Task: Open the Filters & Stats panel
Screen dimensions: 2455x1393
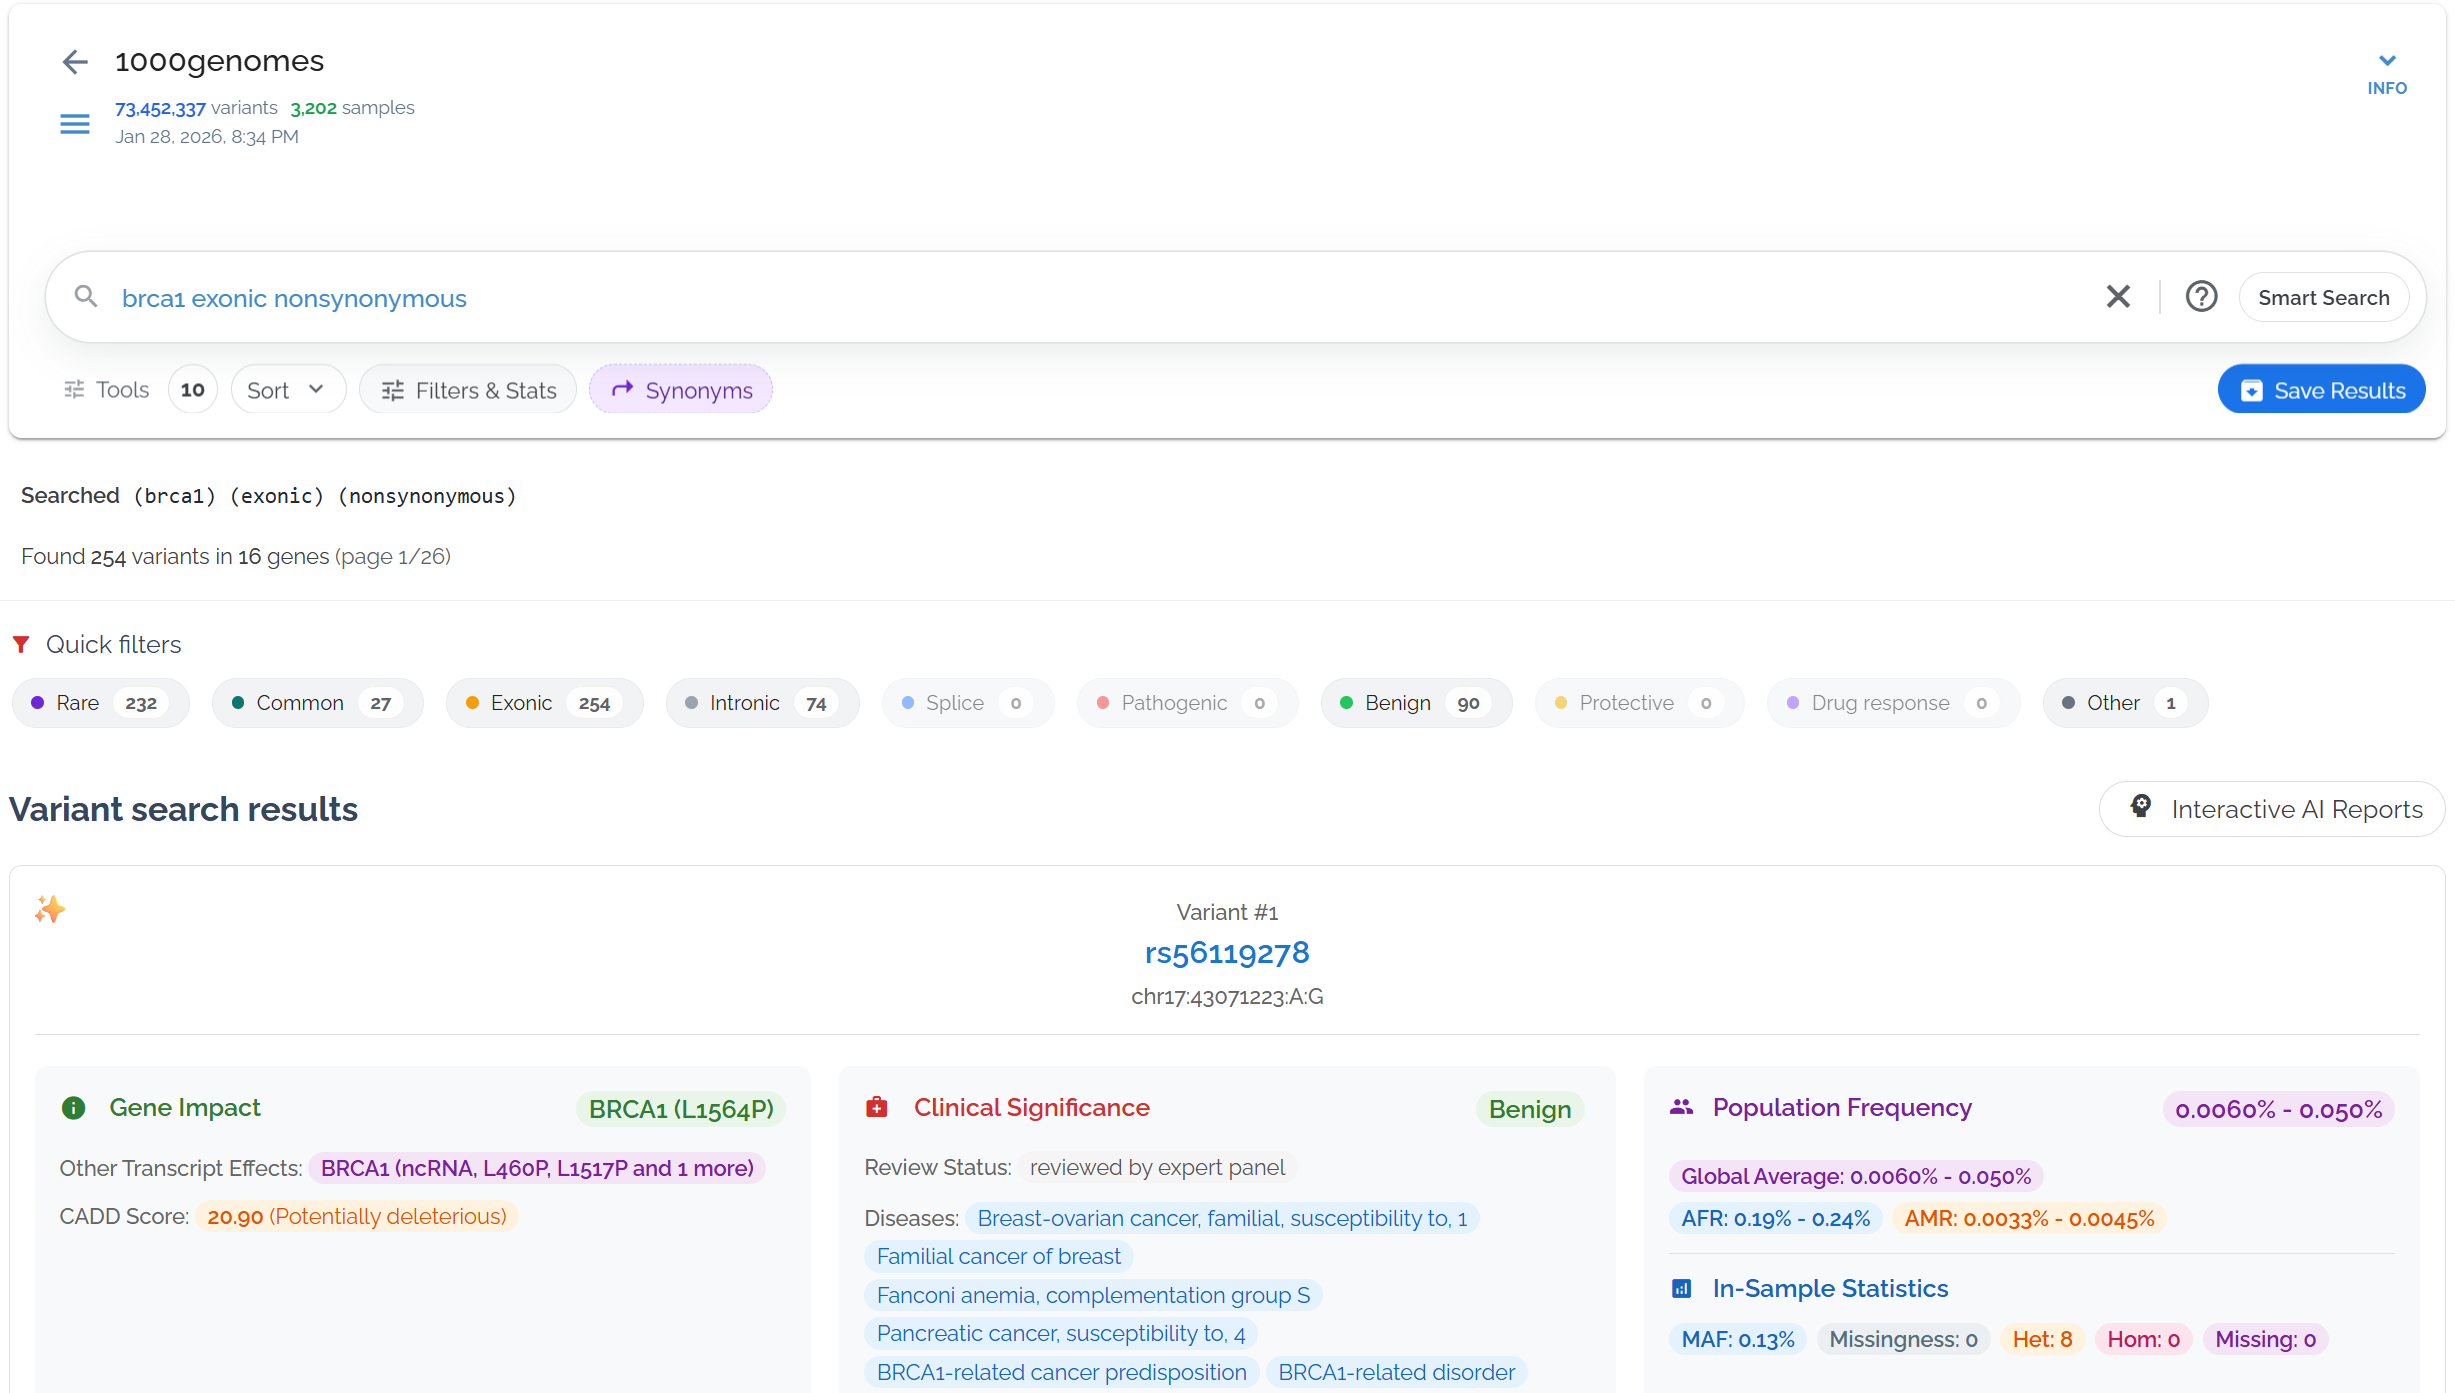Action: tap(468, 390)
